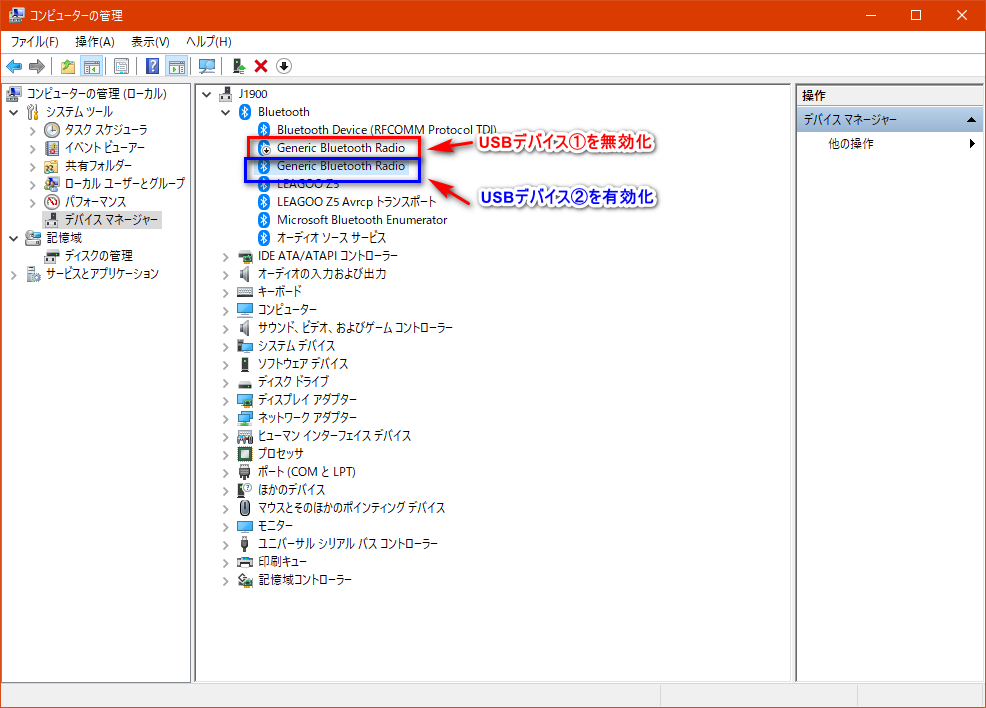986x708 pixels.
Task: Toggle the console tree show/hide toolbar button
Action: (x=91, y=66)
